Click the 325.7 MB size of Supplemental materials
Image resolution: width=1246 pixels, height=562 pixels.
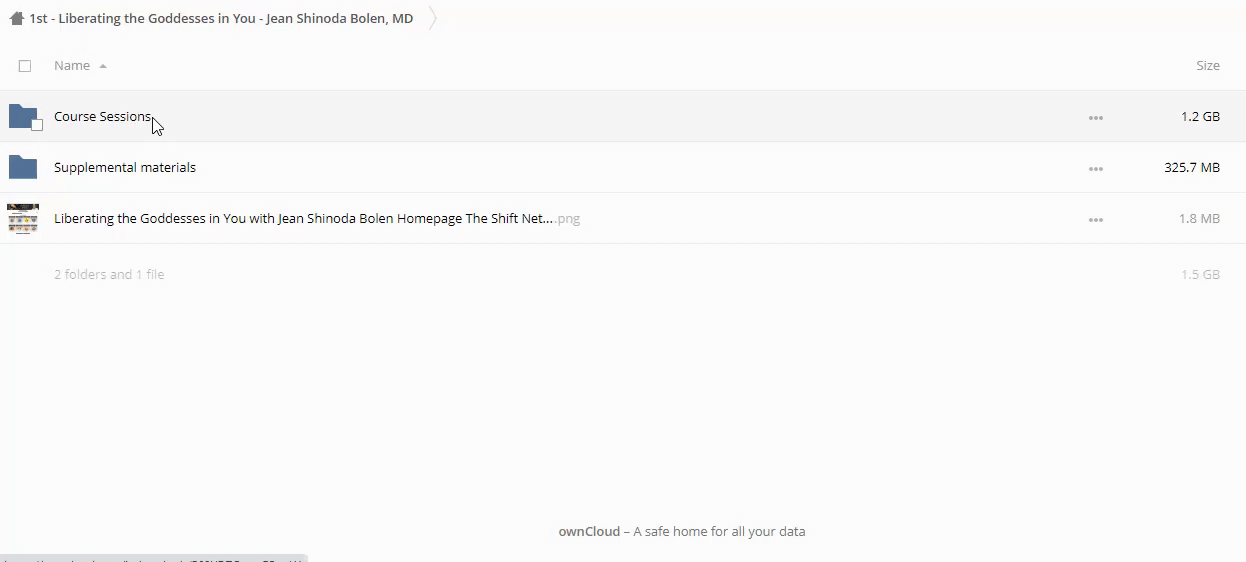pos(1191,168)
